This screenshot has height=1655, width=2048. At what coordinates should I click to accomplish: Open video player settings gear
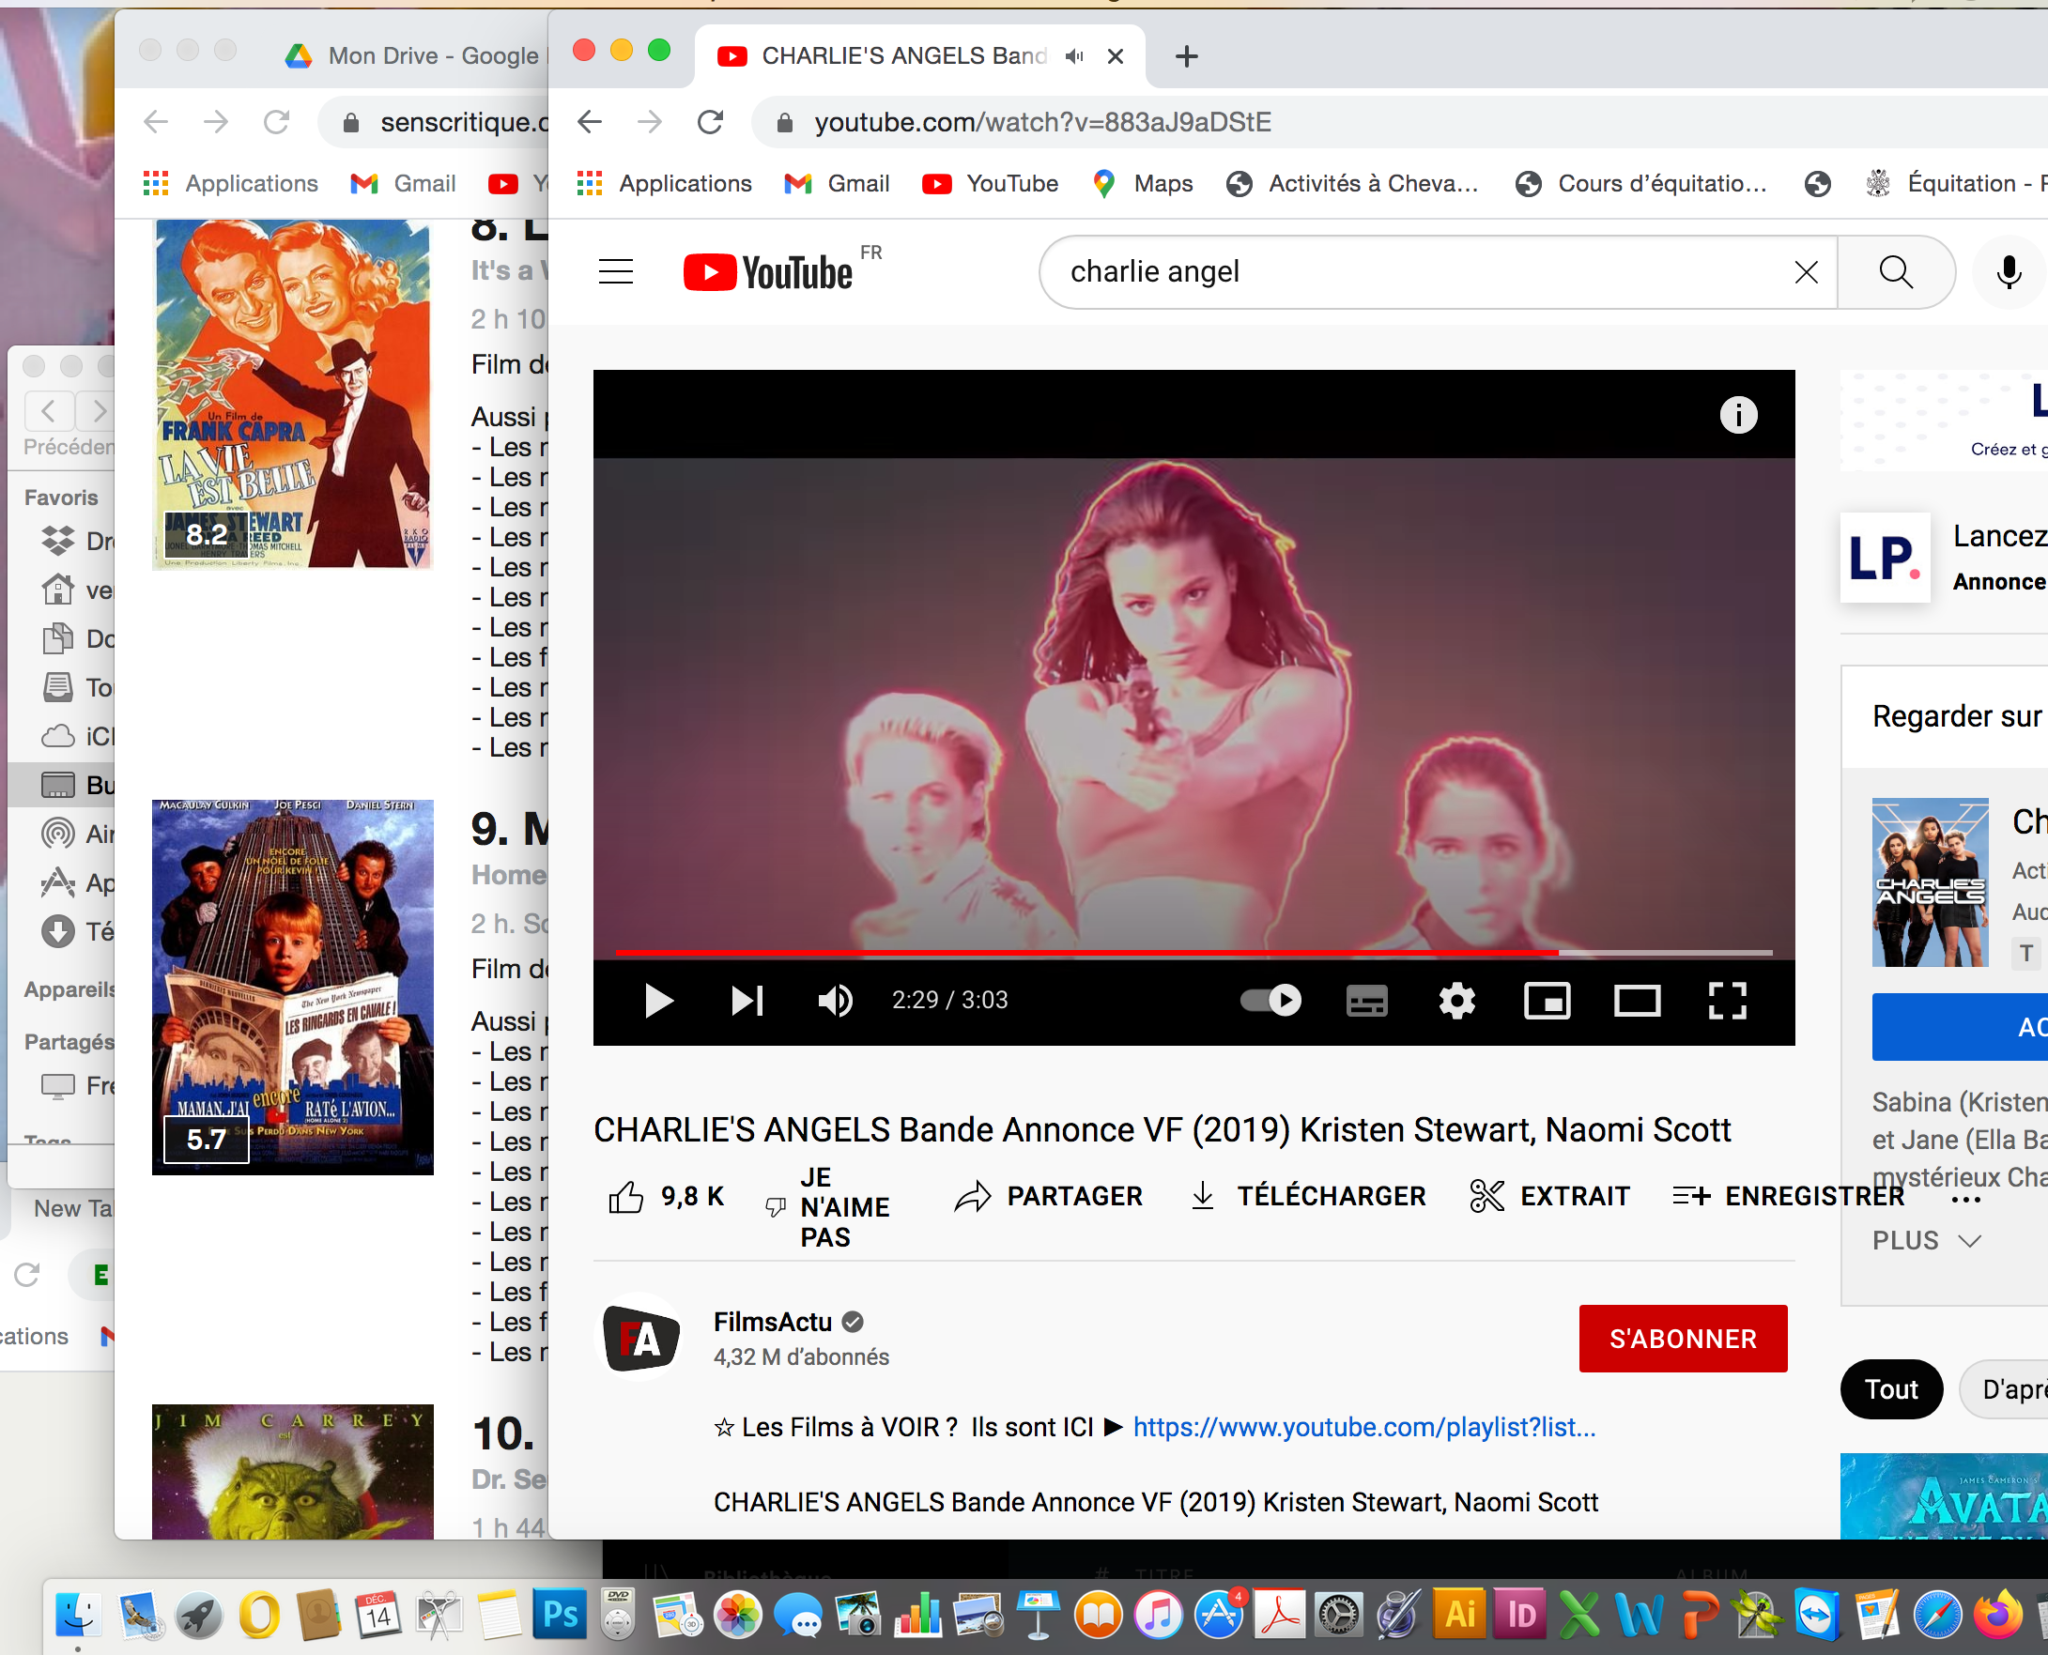pos(1456,1000)
